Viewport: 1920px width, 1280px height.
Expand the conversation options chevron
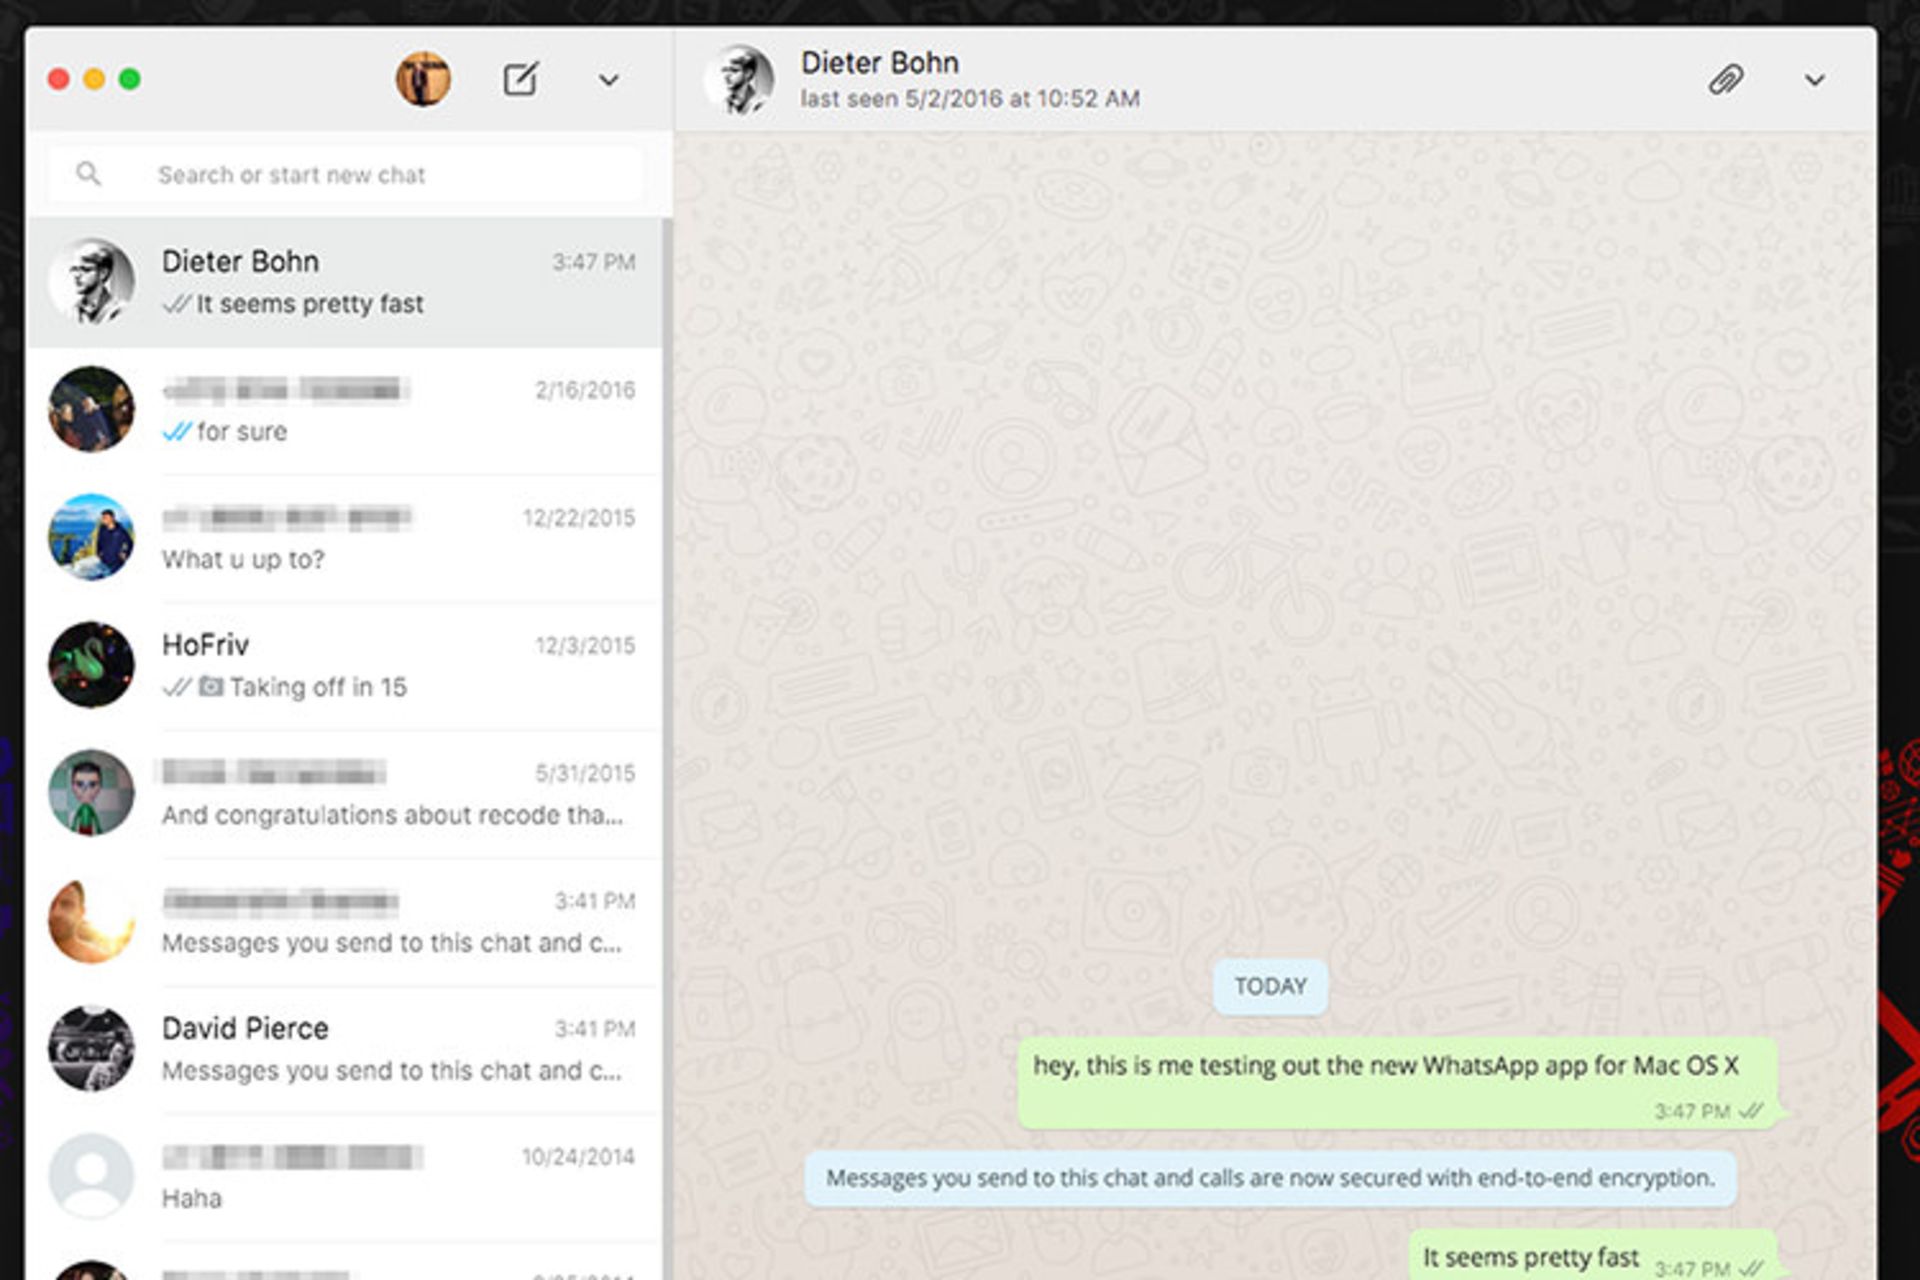click(x=1814, y=80)
